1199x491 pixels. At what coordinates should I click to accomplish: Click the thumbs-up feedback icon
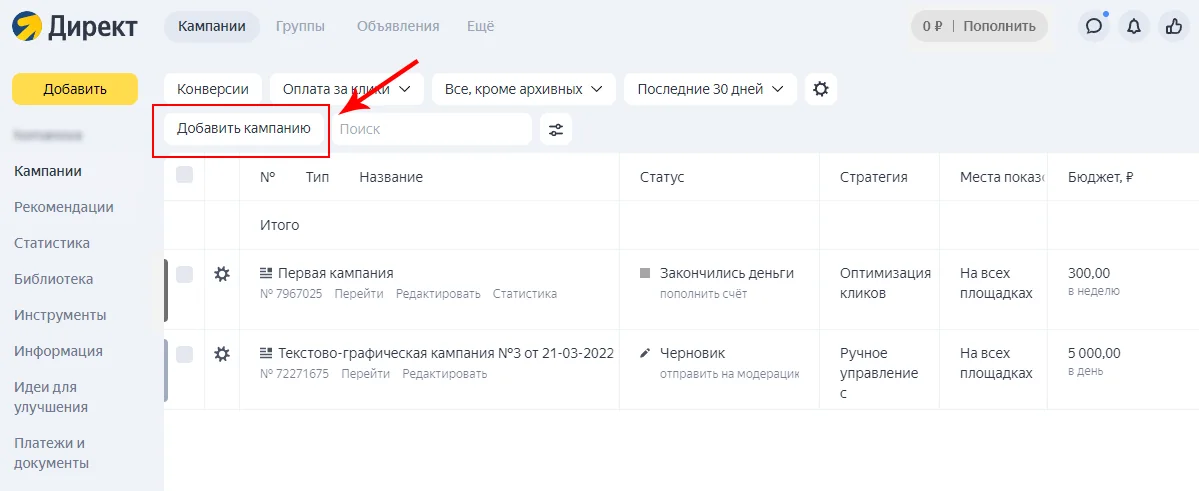click(x=1174, y=26)
